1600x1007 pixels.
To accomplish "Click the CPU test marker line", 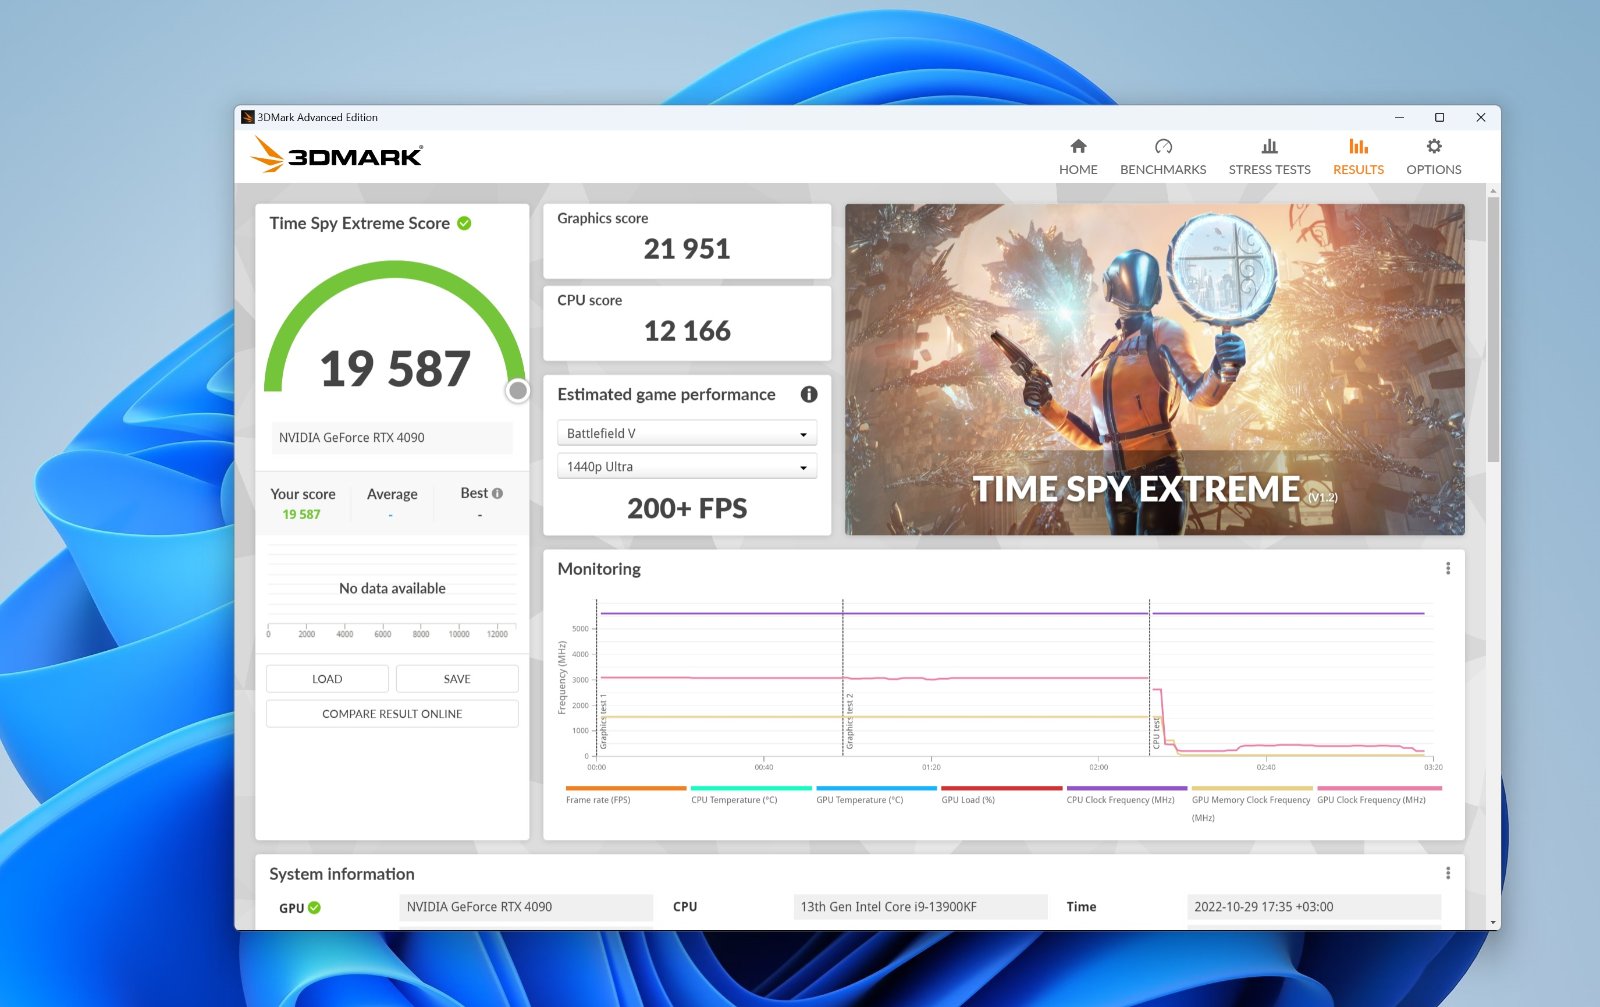I will point(1149,678).
